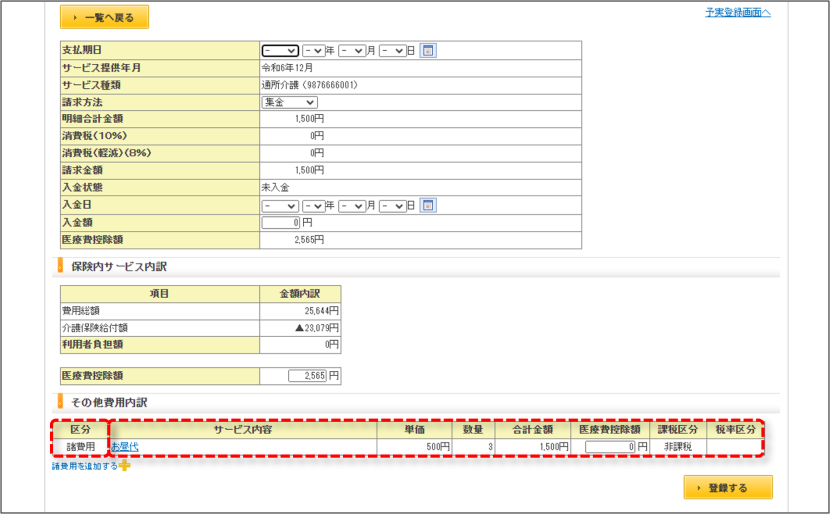Expand the 支払期日 era dropdown
Screen dimensions: 830x514
(x=280, y=51)
